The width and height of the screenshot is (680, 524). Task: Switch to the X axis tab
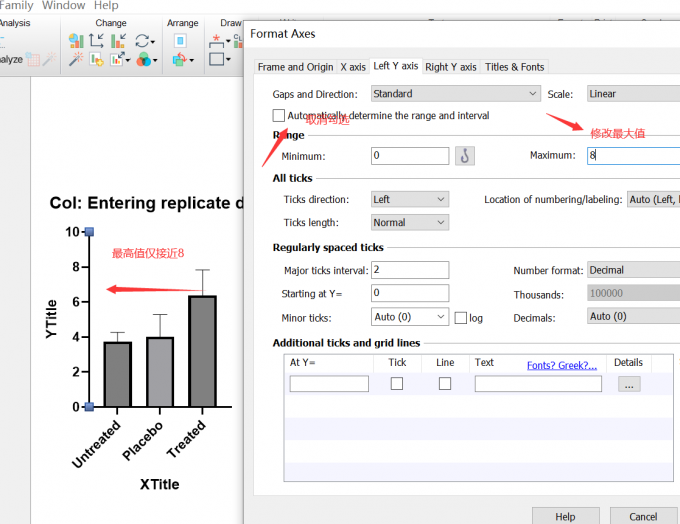coord(352,67)
